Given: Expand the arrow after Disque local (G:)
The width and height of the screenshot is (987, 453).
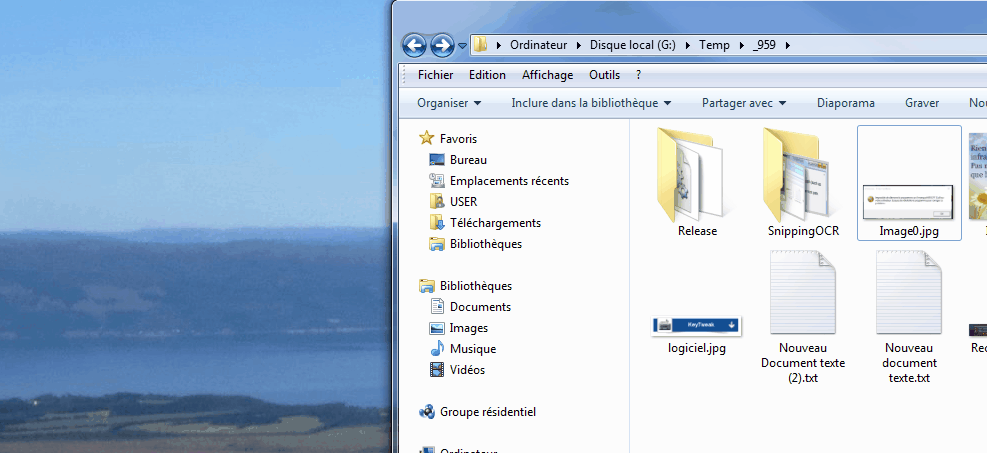Looking at the screenshot, I should point(687,45).
